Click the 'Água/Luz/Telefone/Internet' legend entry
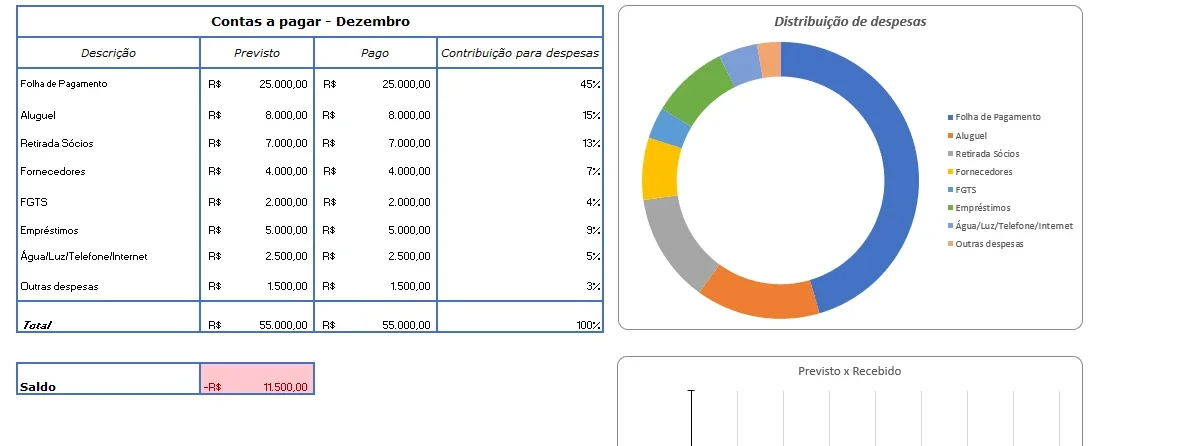 [x=1010, y=226]
